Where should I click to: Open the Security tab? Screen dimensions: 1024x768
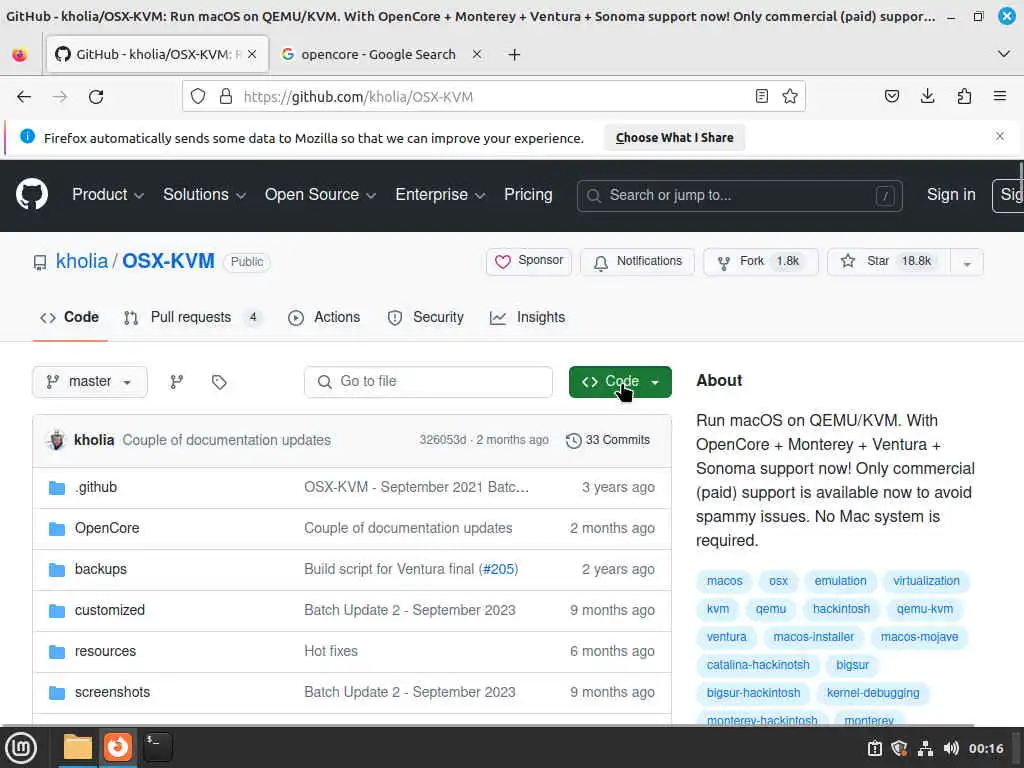[425, 317]
